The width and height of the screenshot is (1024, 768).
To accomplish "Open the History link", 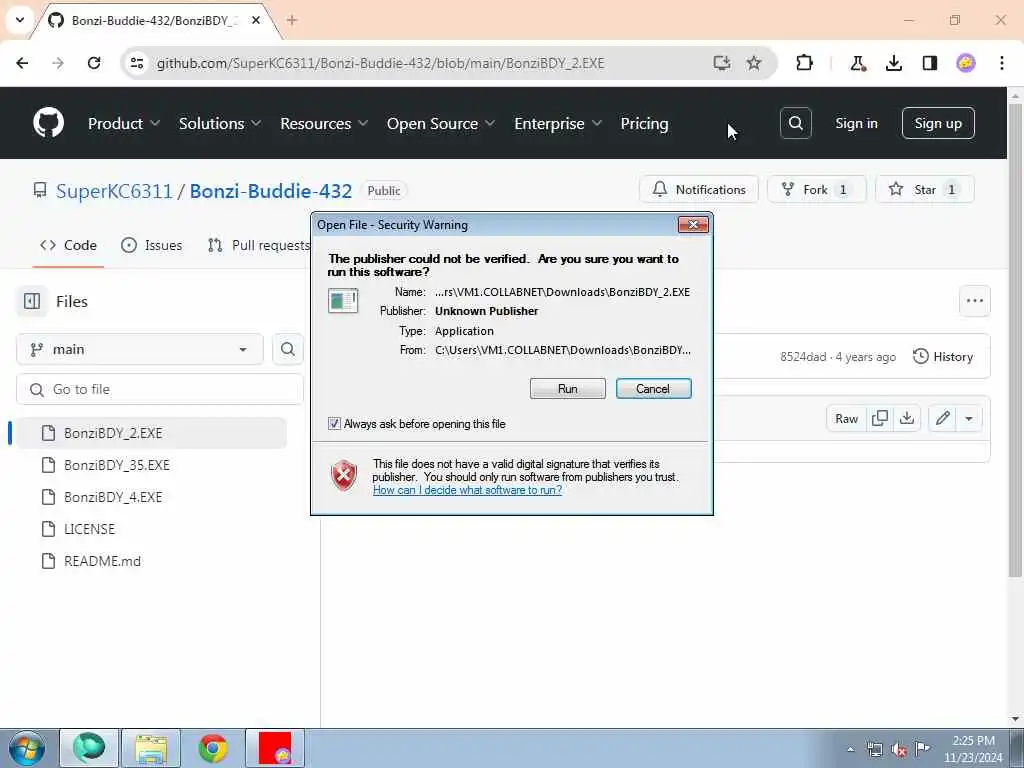I will coord(943,357).
